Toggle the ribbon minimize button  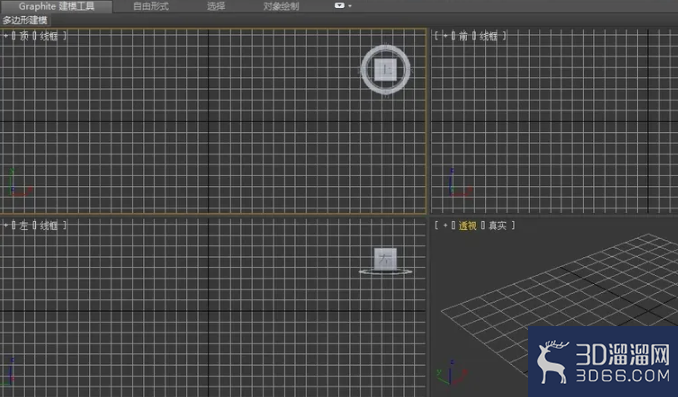pos(339,6)
